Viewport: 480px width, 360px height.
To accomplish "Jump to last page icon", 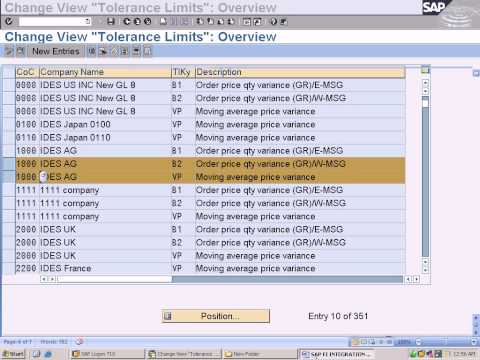I will click(x=231, y=22).
